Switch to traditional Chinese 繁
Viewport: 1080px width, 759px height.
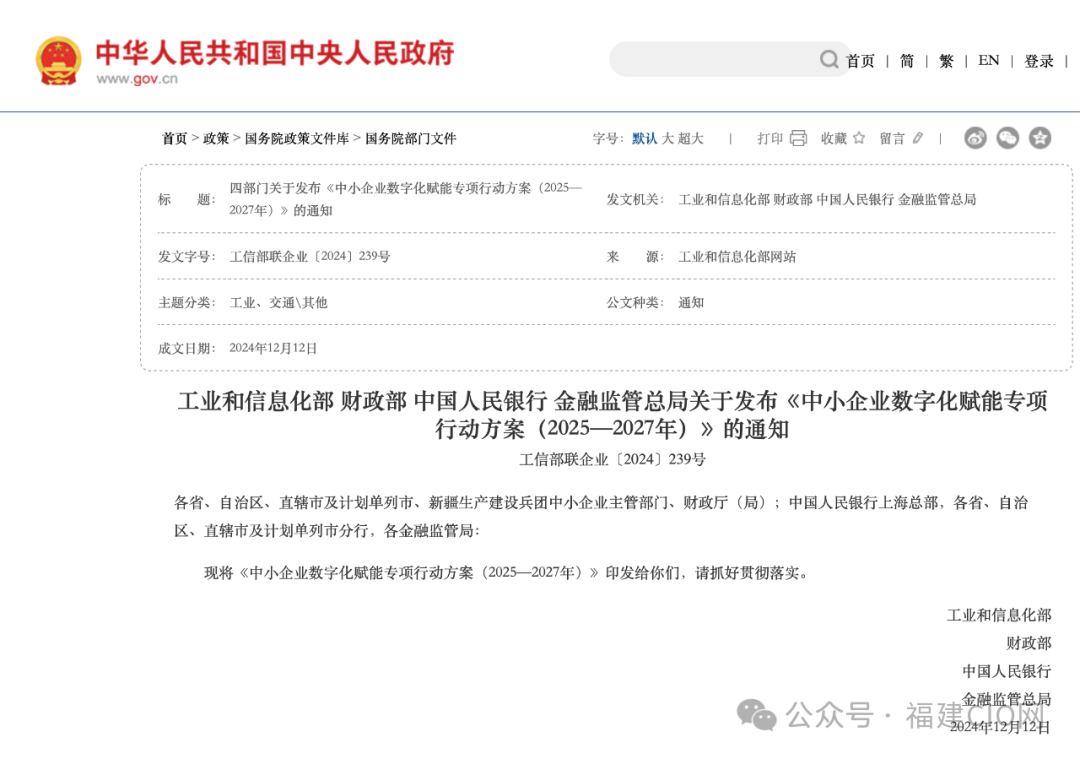(946, 61)
